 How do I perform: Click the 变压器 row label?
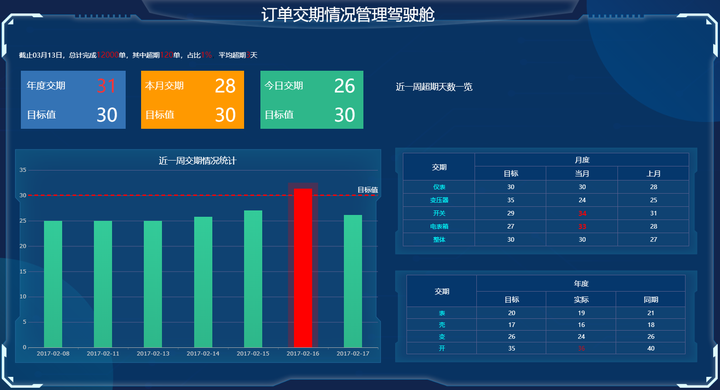[x=439, y=200]
